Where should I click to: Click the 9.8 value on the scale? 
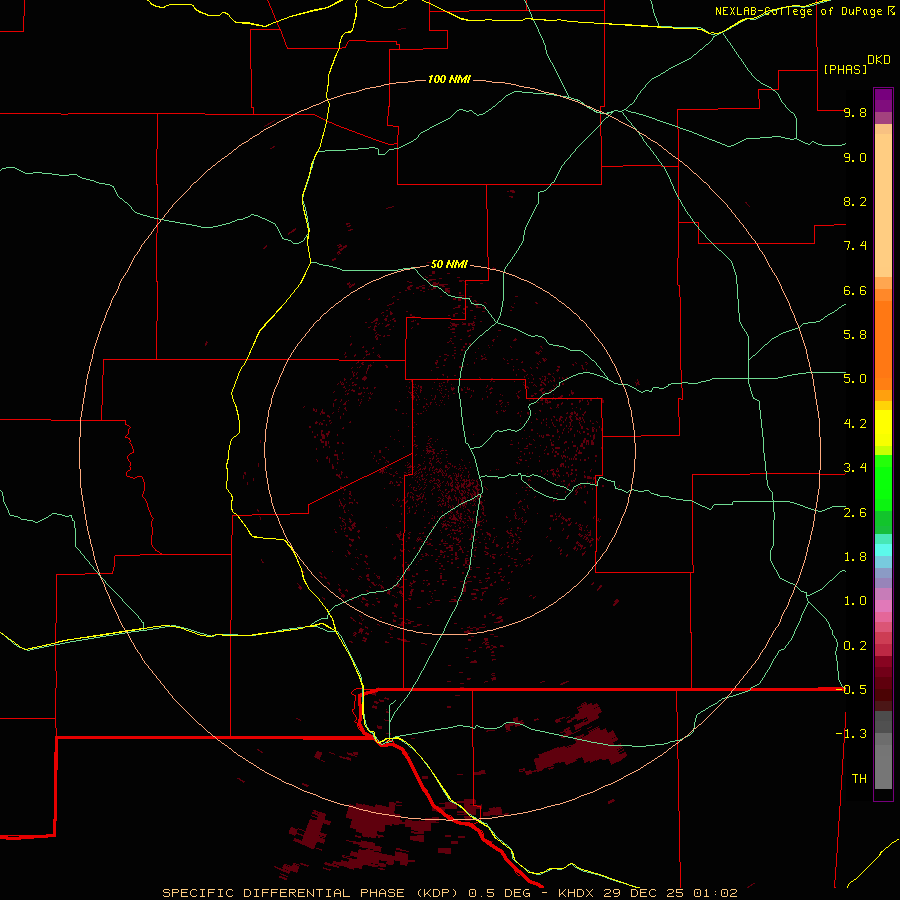(x=855, y=112)
